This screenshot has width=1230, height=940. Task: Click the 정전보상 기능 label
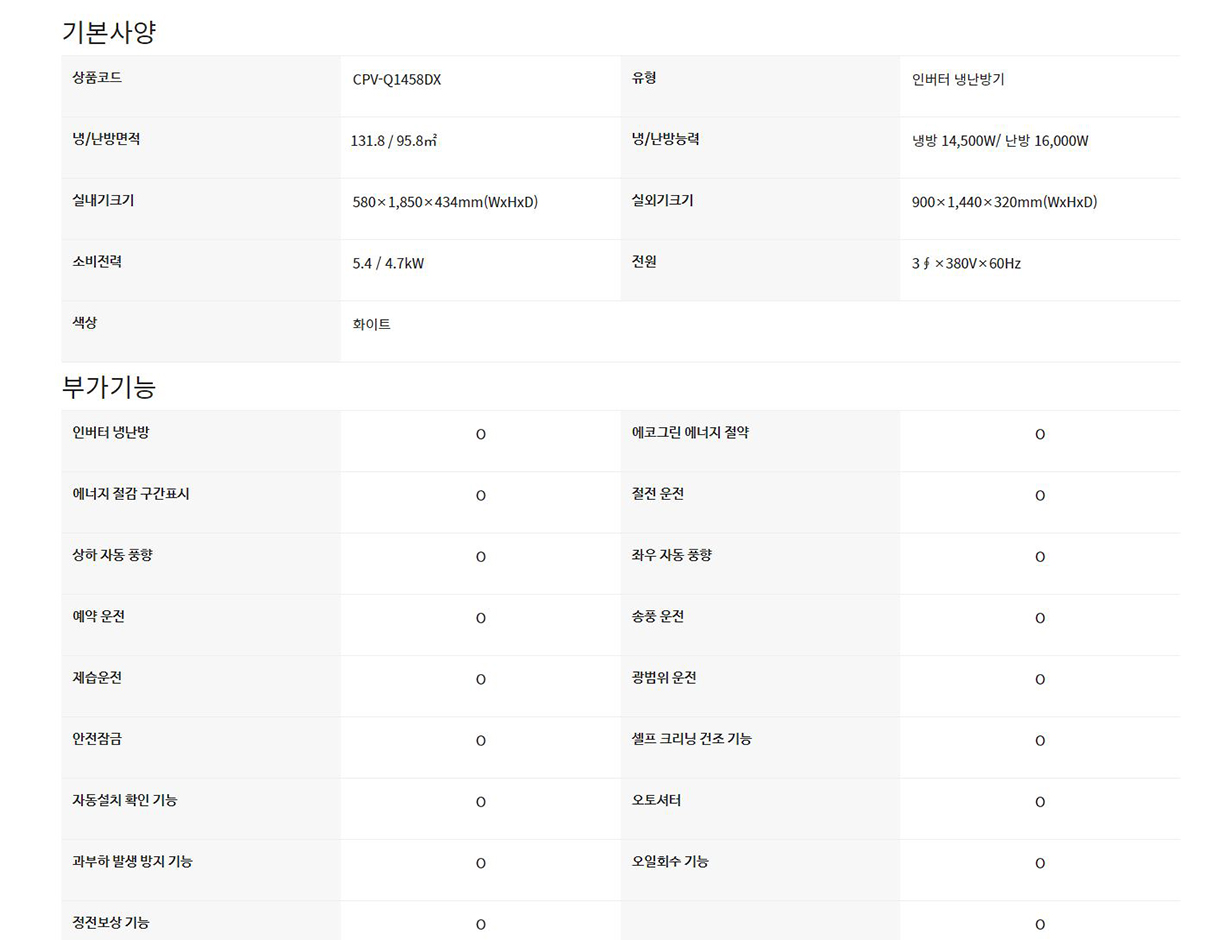point(111,922)
